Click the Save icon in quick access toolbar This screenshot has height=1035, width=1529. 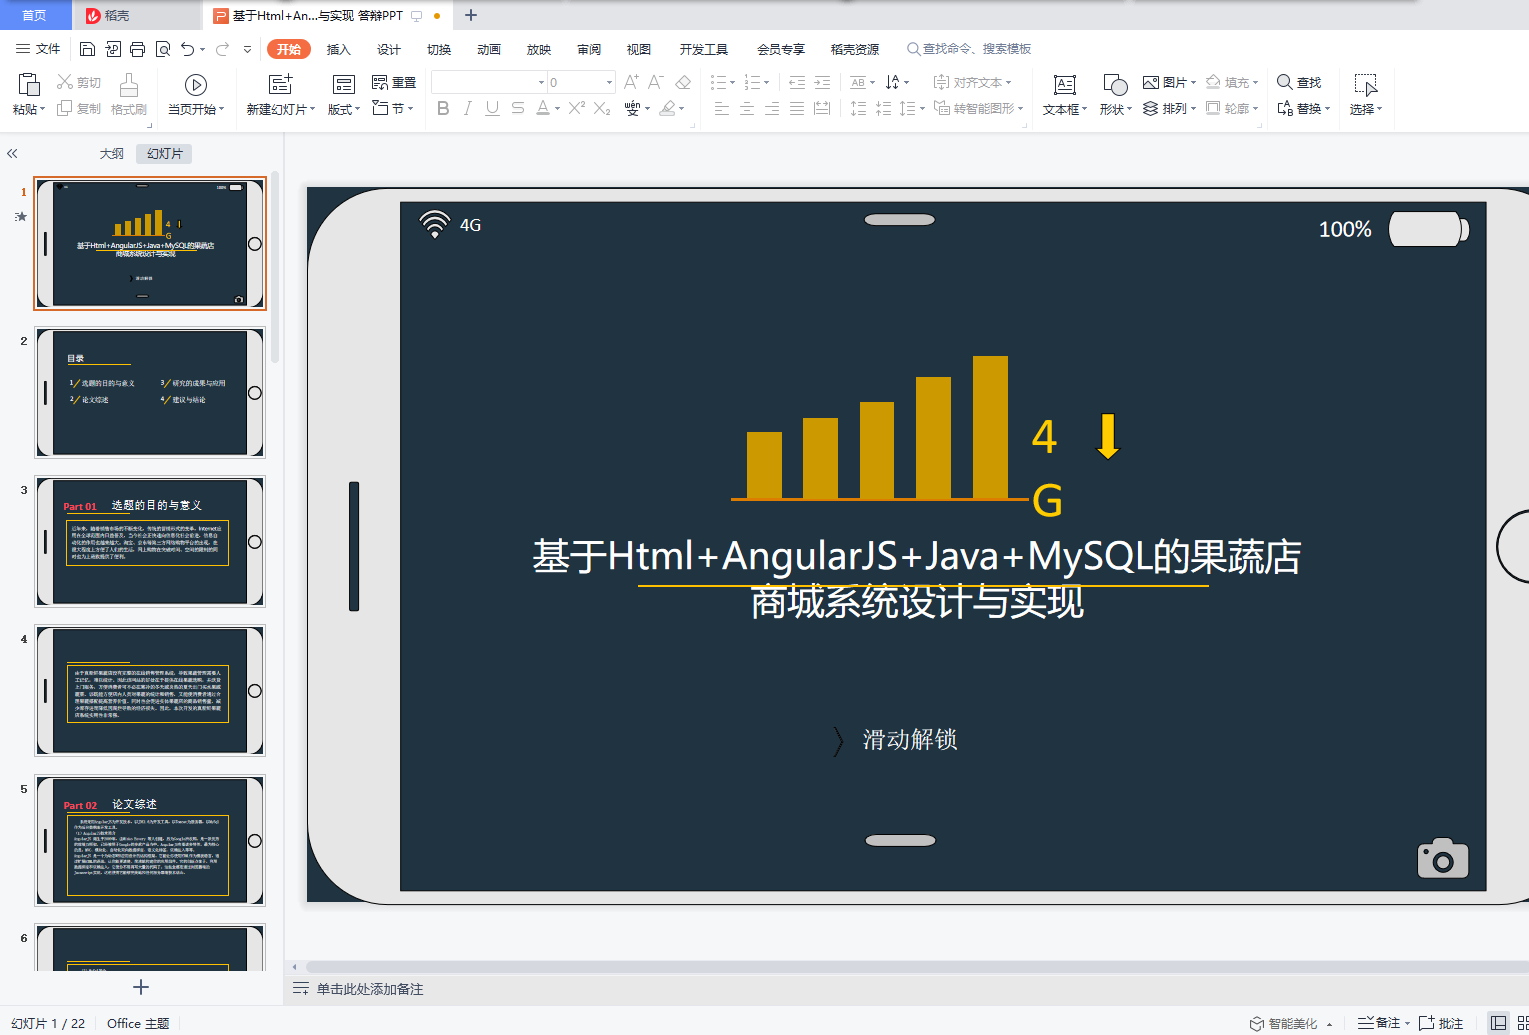coord(87,49)
